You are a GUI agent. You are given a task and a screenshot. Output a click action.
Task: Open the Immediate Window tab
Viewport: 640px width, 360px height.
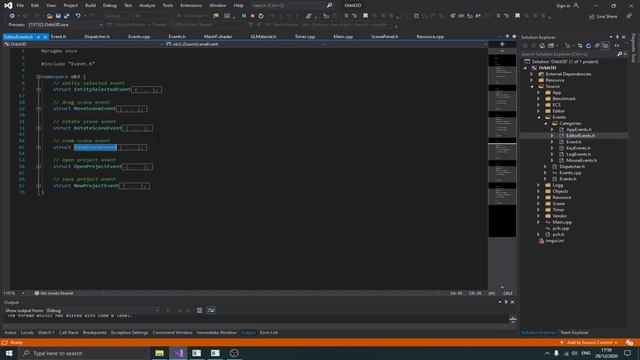(216, 333)
